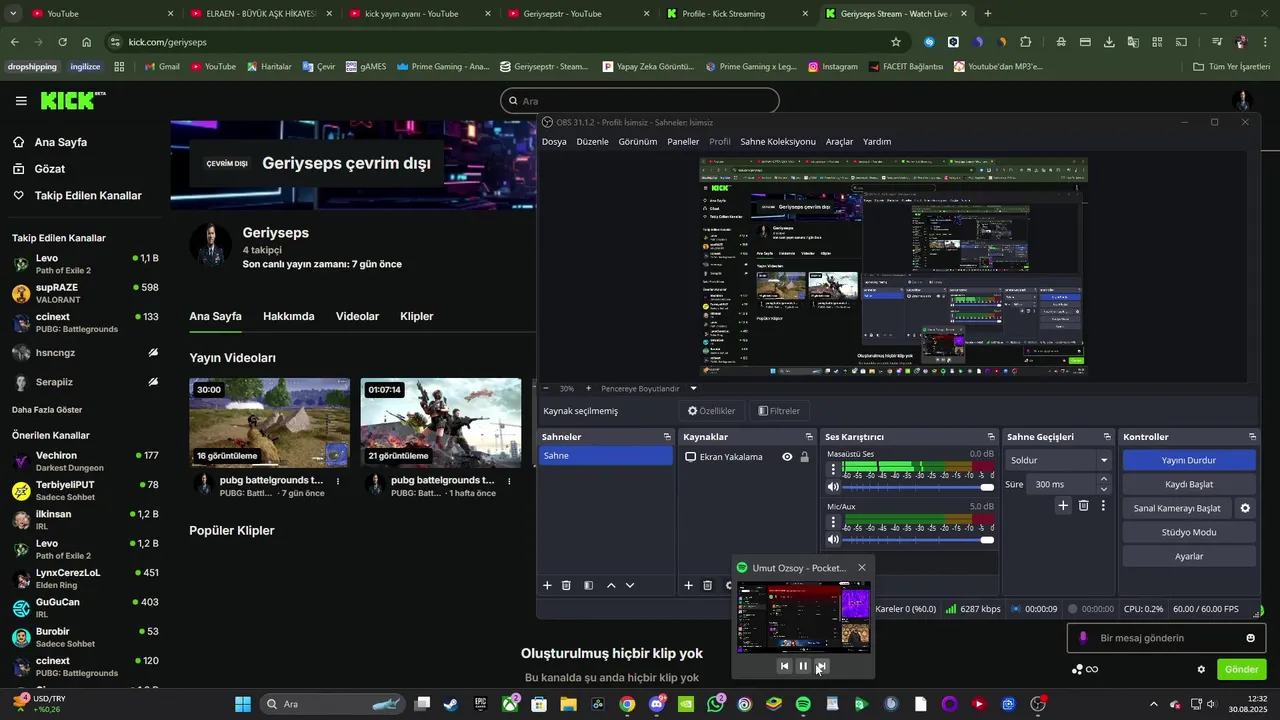Open virtual camera settings gear
Viewport: 1280px width, 720px height.
(x=1245, y=508)
